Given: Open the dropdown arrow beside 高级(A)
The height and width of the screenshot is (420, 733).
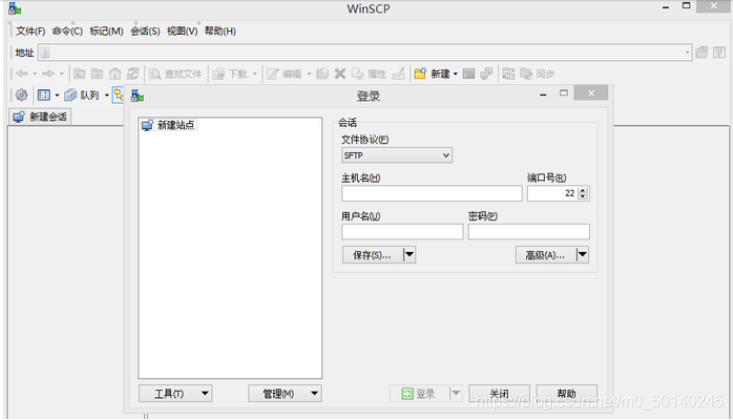Looking at the screenshot, I should point(582,254).
